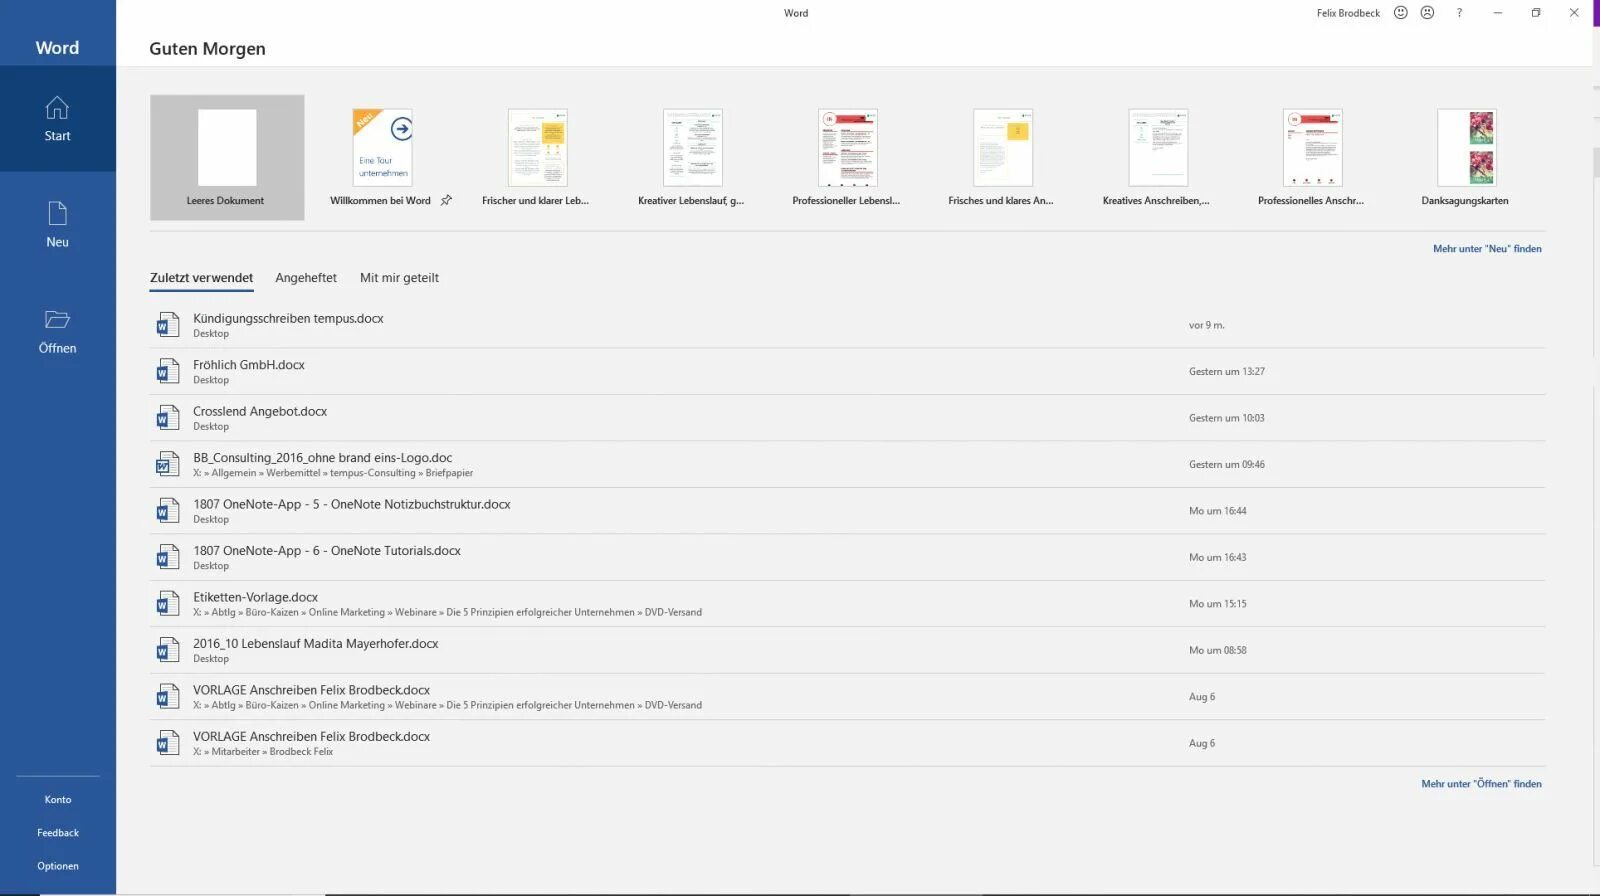Viewport: 1600px width, 896px height.
Task: Click the 'Gestern um 13:27' timestamp
Action: pos(1226,371)
